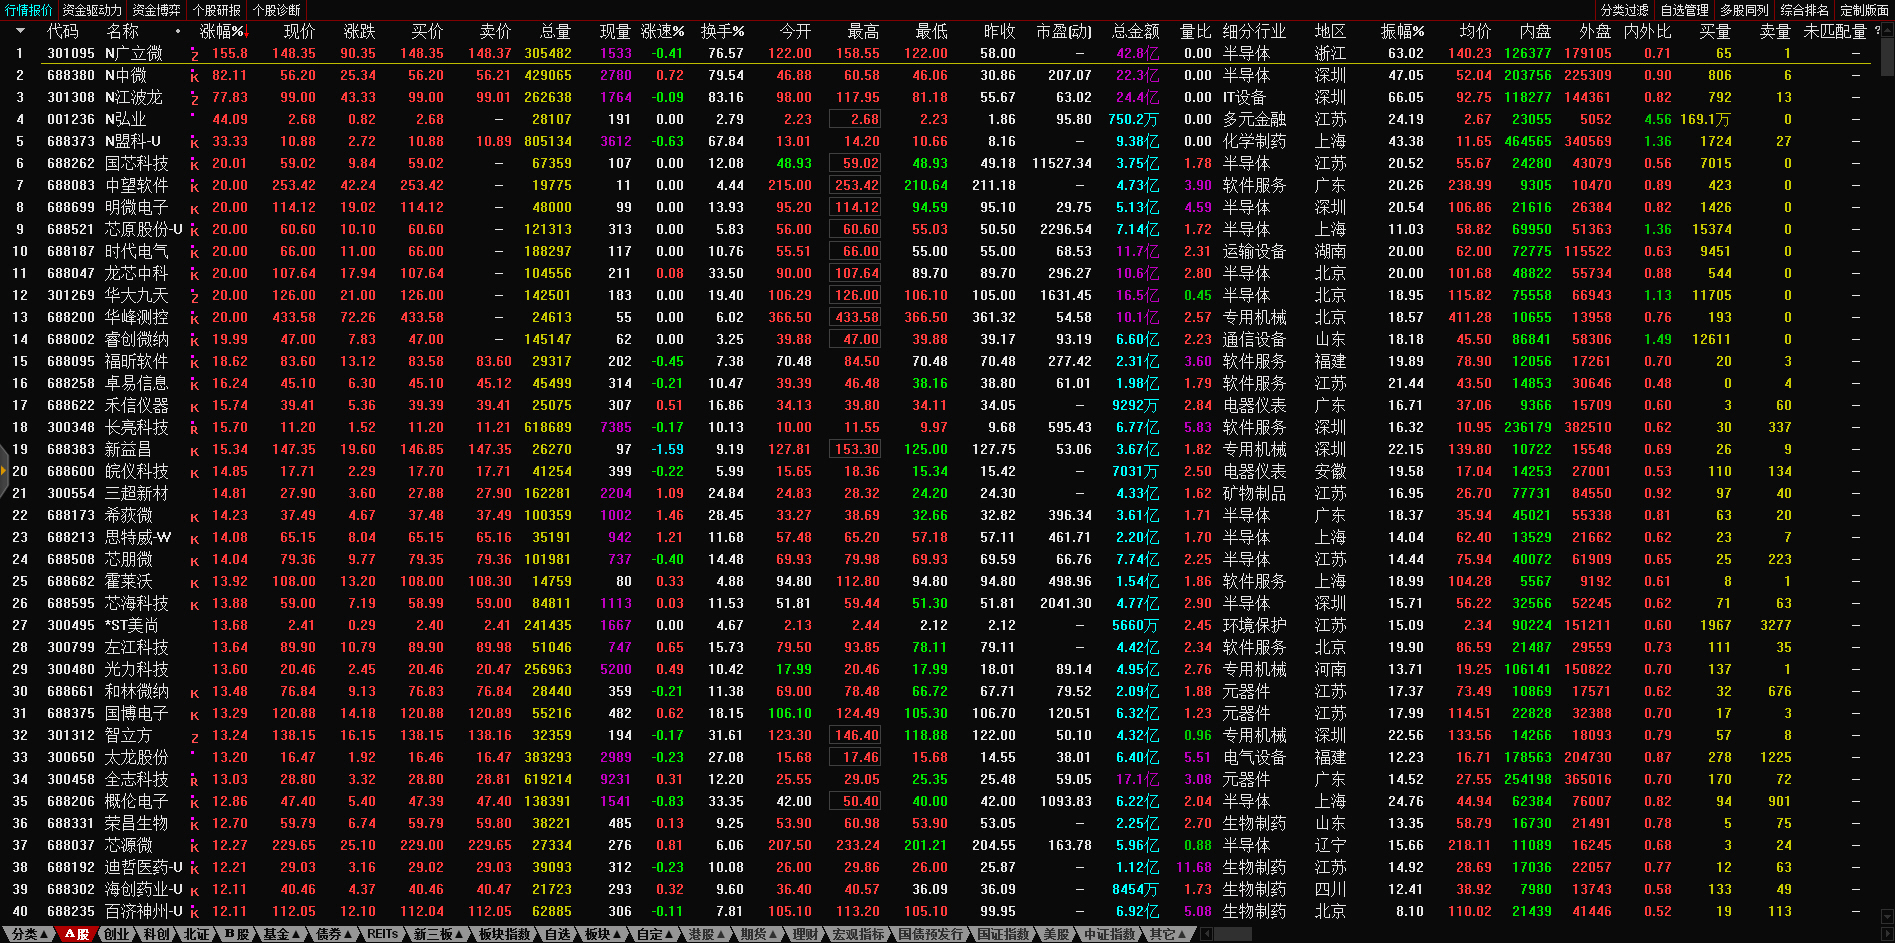
Task: Switch to the 个股诊断 tab
Action: [277, 10]
